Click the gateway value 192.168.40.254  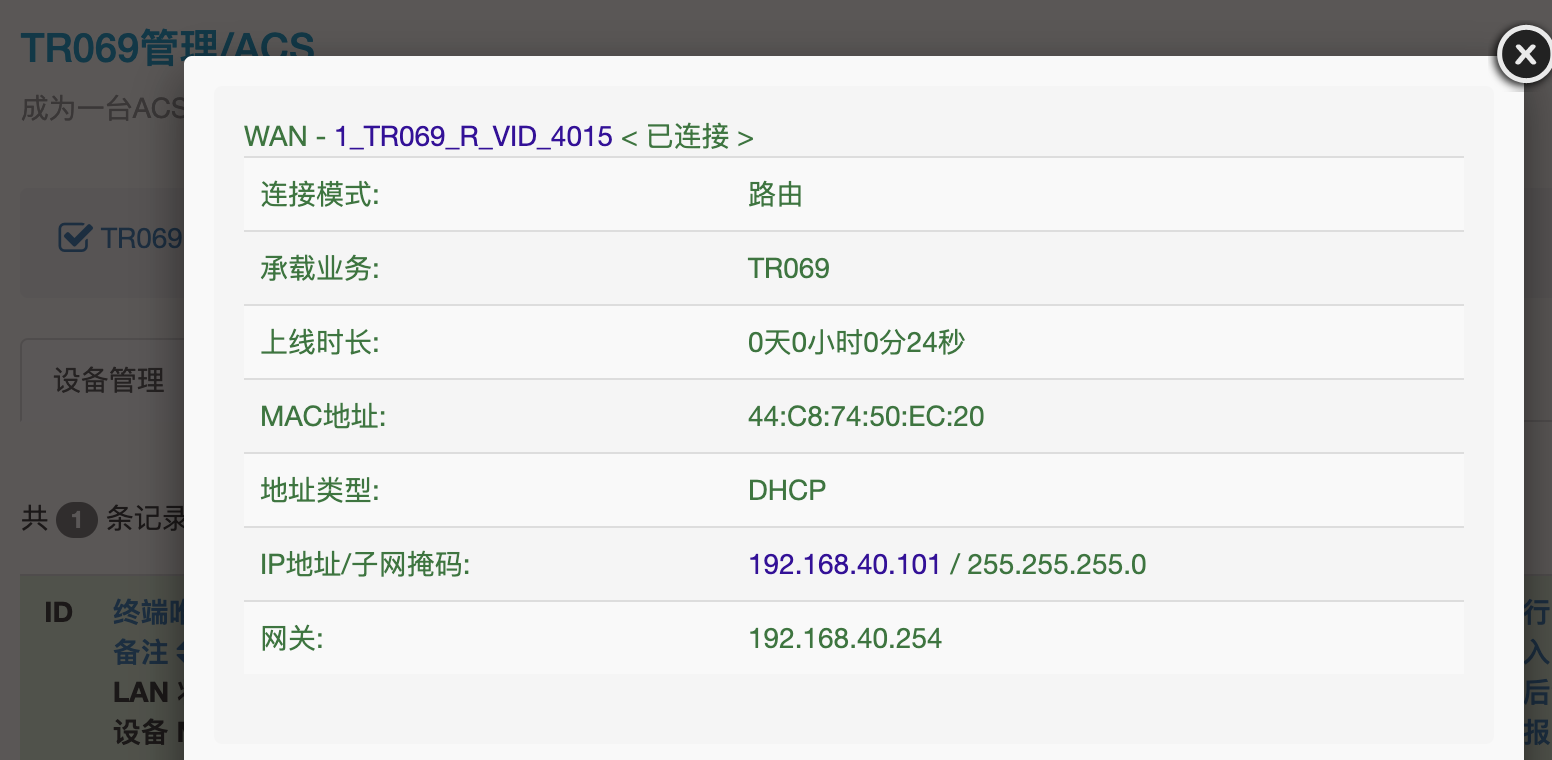click(844, 639)
